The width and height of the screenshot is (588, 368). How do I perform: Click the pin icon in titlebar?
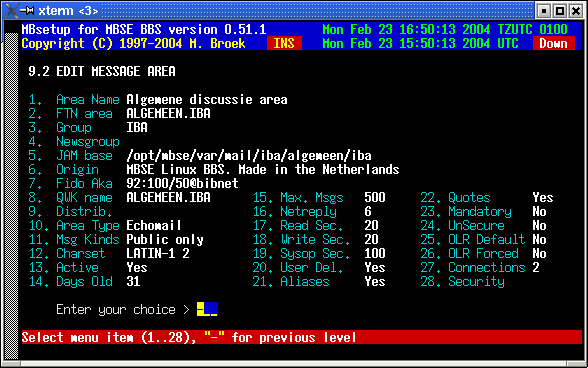pyautogui.click(x=27, y=11)
